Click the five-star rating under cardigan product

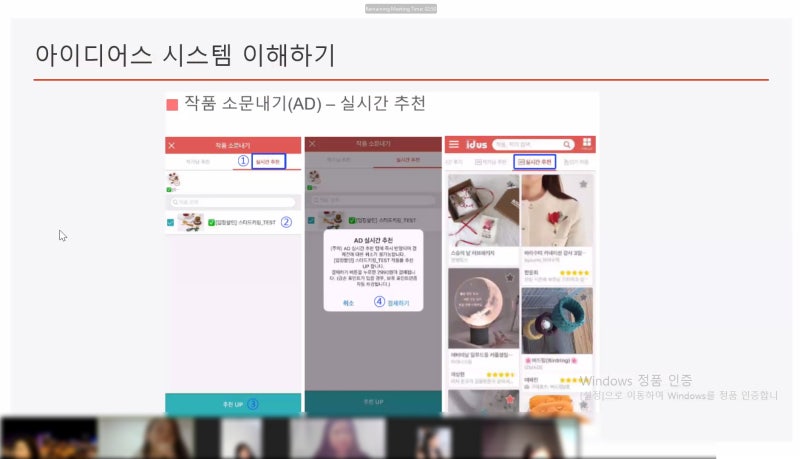[574, 273]
